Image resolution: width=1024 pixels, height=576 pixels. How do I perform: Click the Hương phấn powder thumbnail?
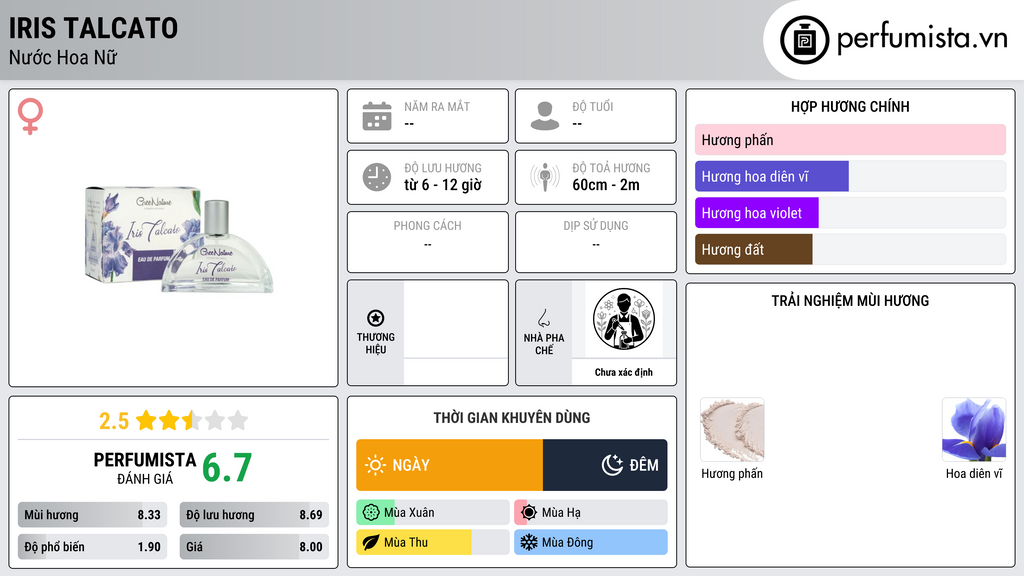point(732,430)
